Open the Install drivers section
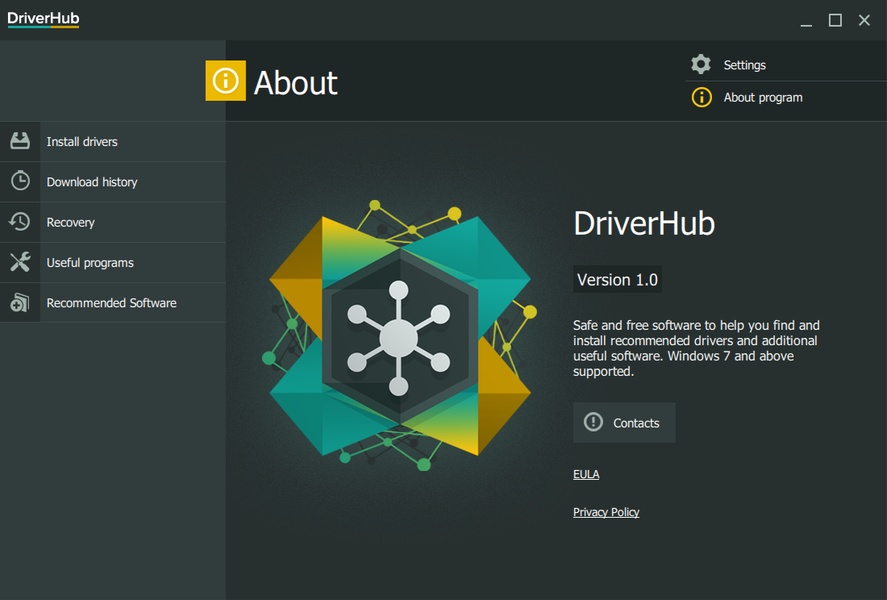887x600 pixels. point(82,142)
